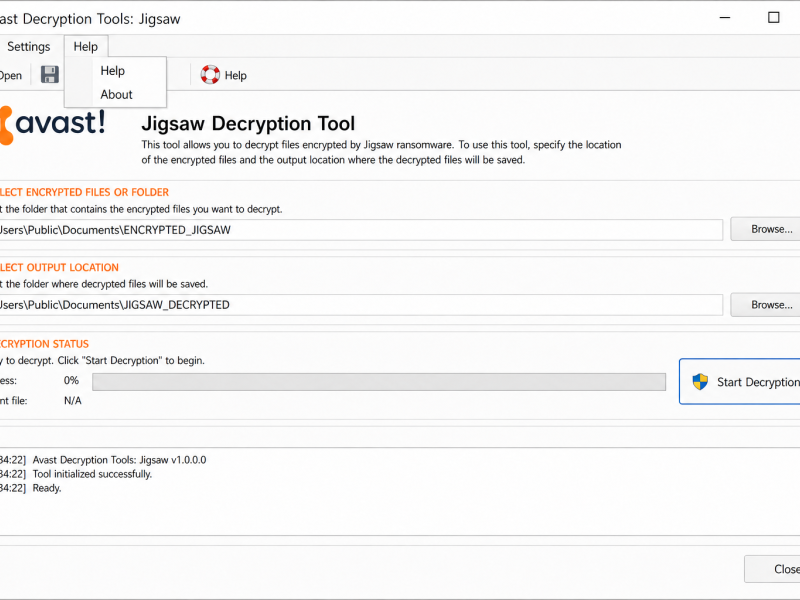Click the Jigsaw Decryption Tool heading
The height and width of the screenshot is (600, 800).
tap(248, 123)
